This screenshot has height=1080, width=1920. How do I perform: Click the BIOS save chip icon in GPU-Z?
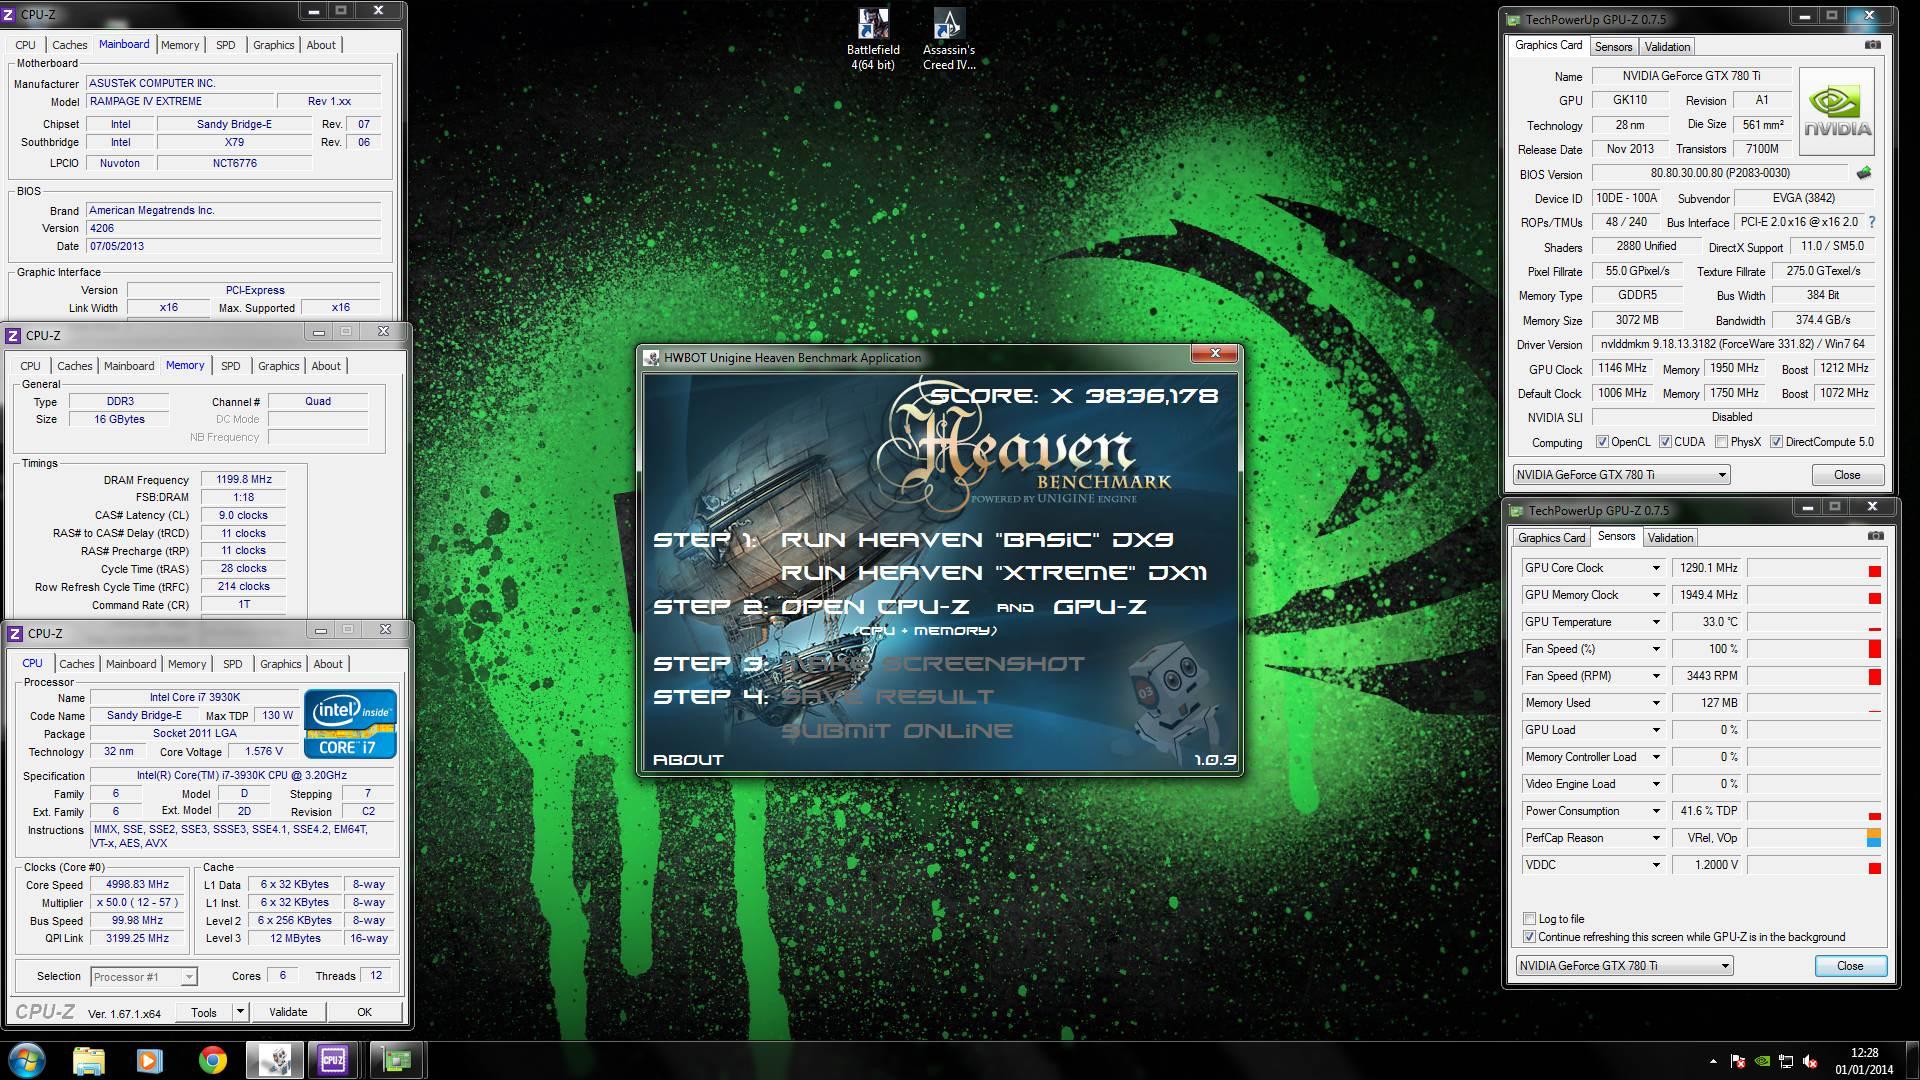(x=1864, y=173)
